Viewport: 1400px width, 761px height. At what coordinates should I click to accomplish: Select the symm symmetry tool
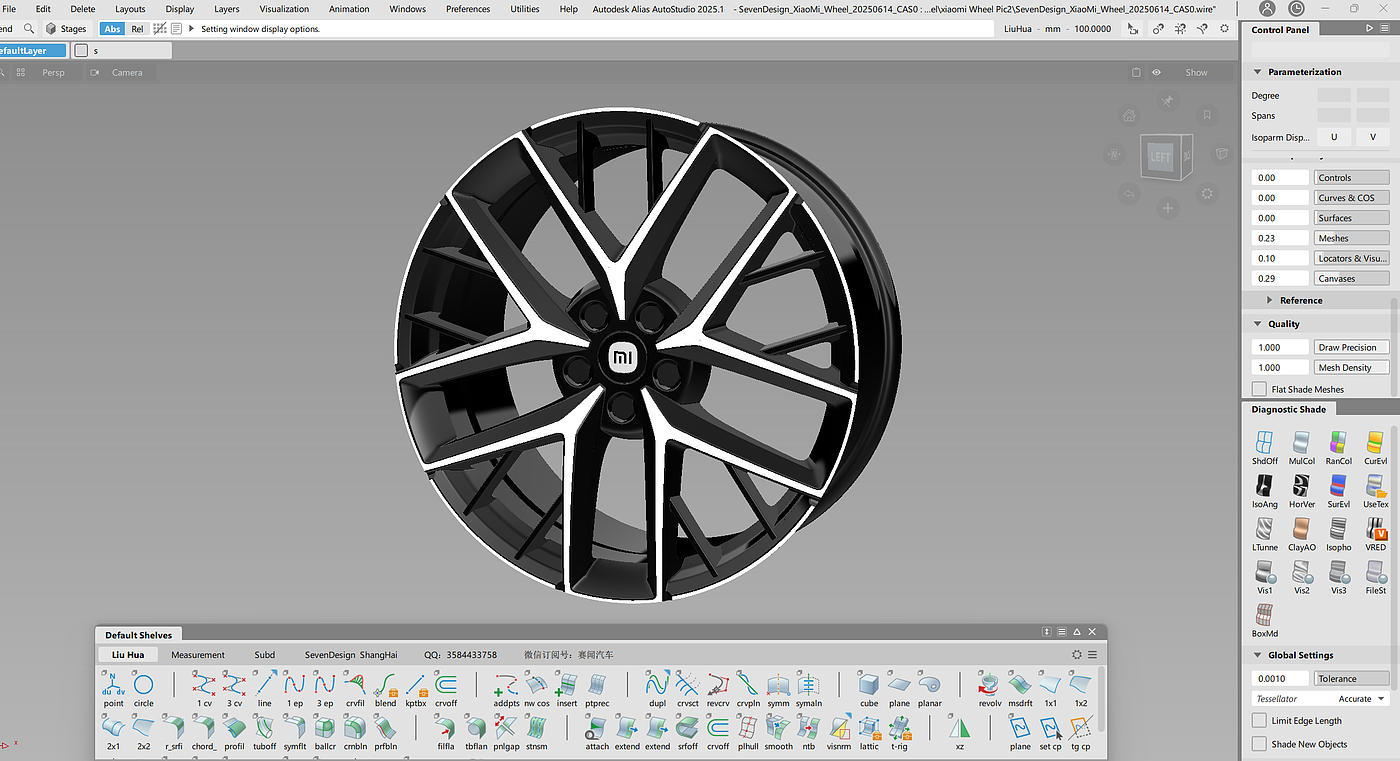coord(778,685)
